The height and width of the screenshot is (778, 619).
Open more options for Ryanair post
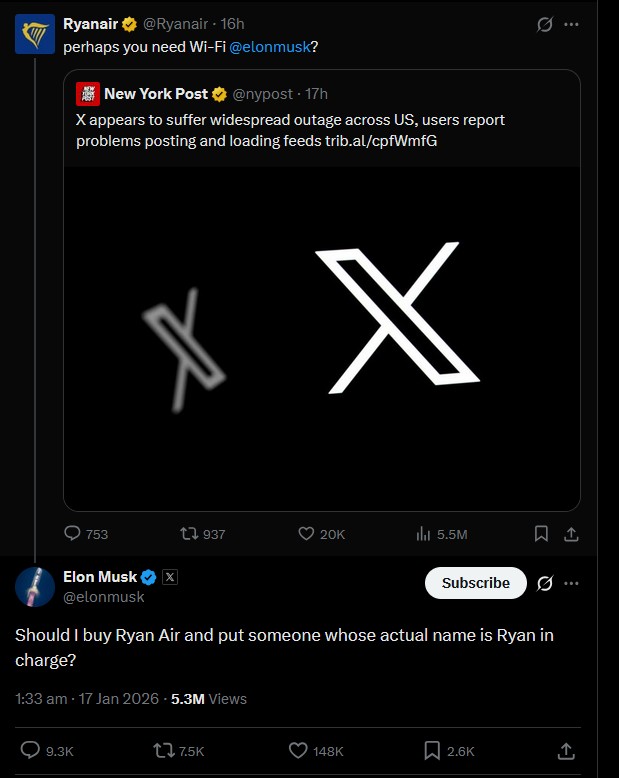[x=572, y=24]
